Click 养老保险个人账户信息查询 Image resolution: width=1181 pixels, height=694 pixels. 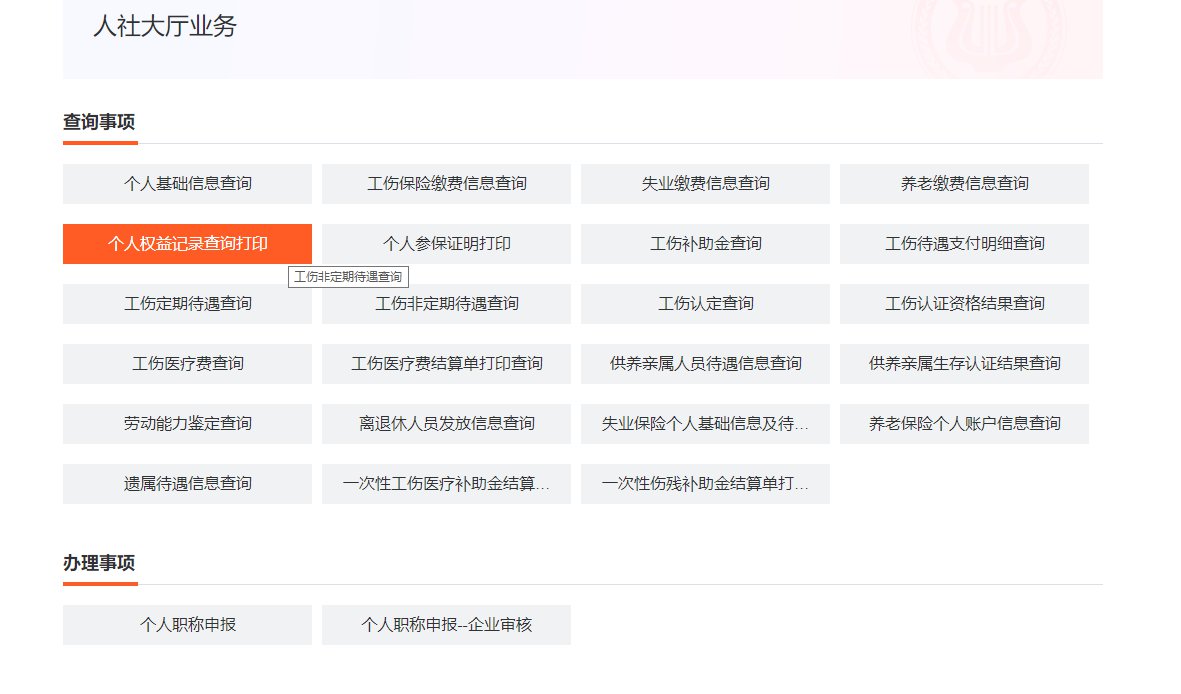coord(964,424)
